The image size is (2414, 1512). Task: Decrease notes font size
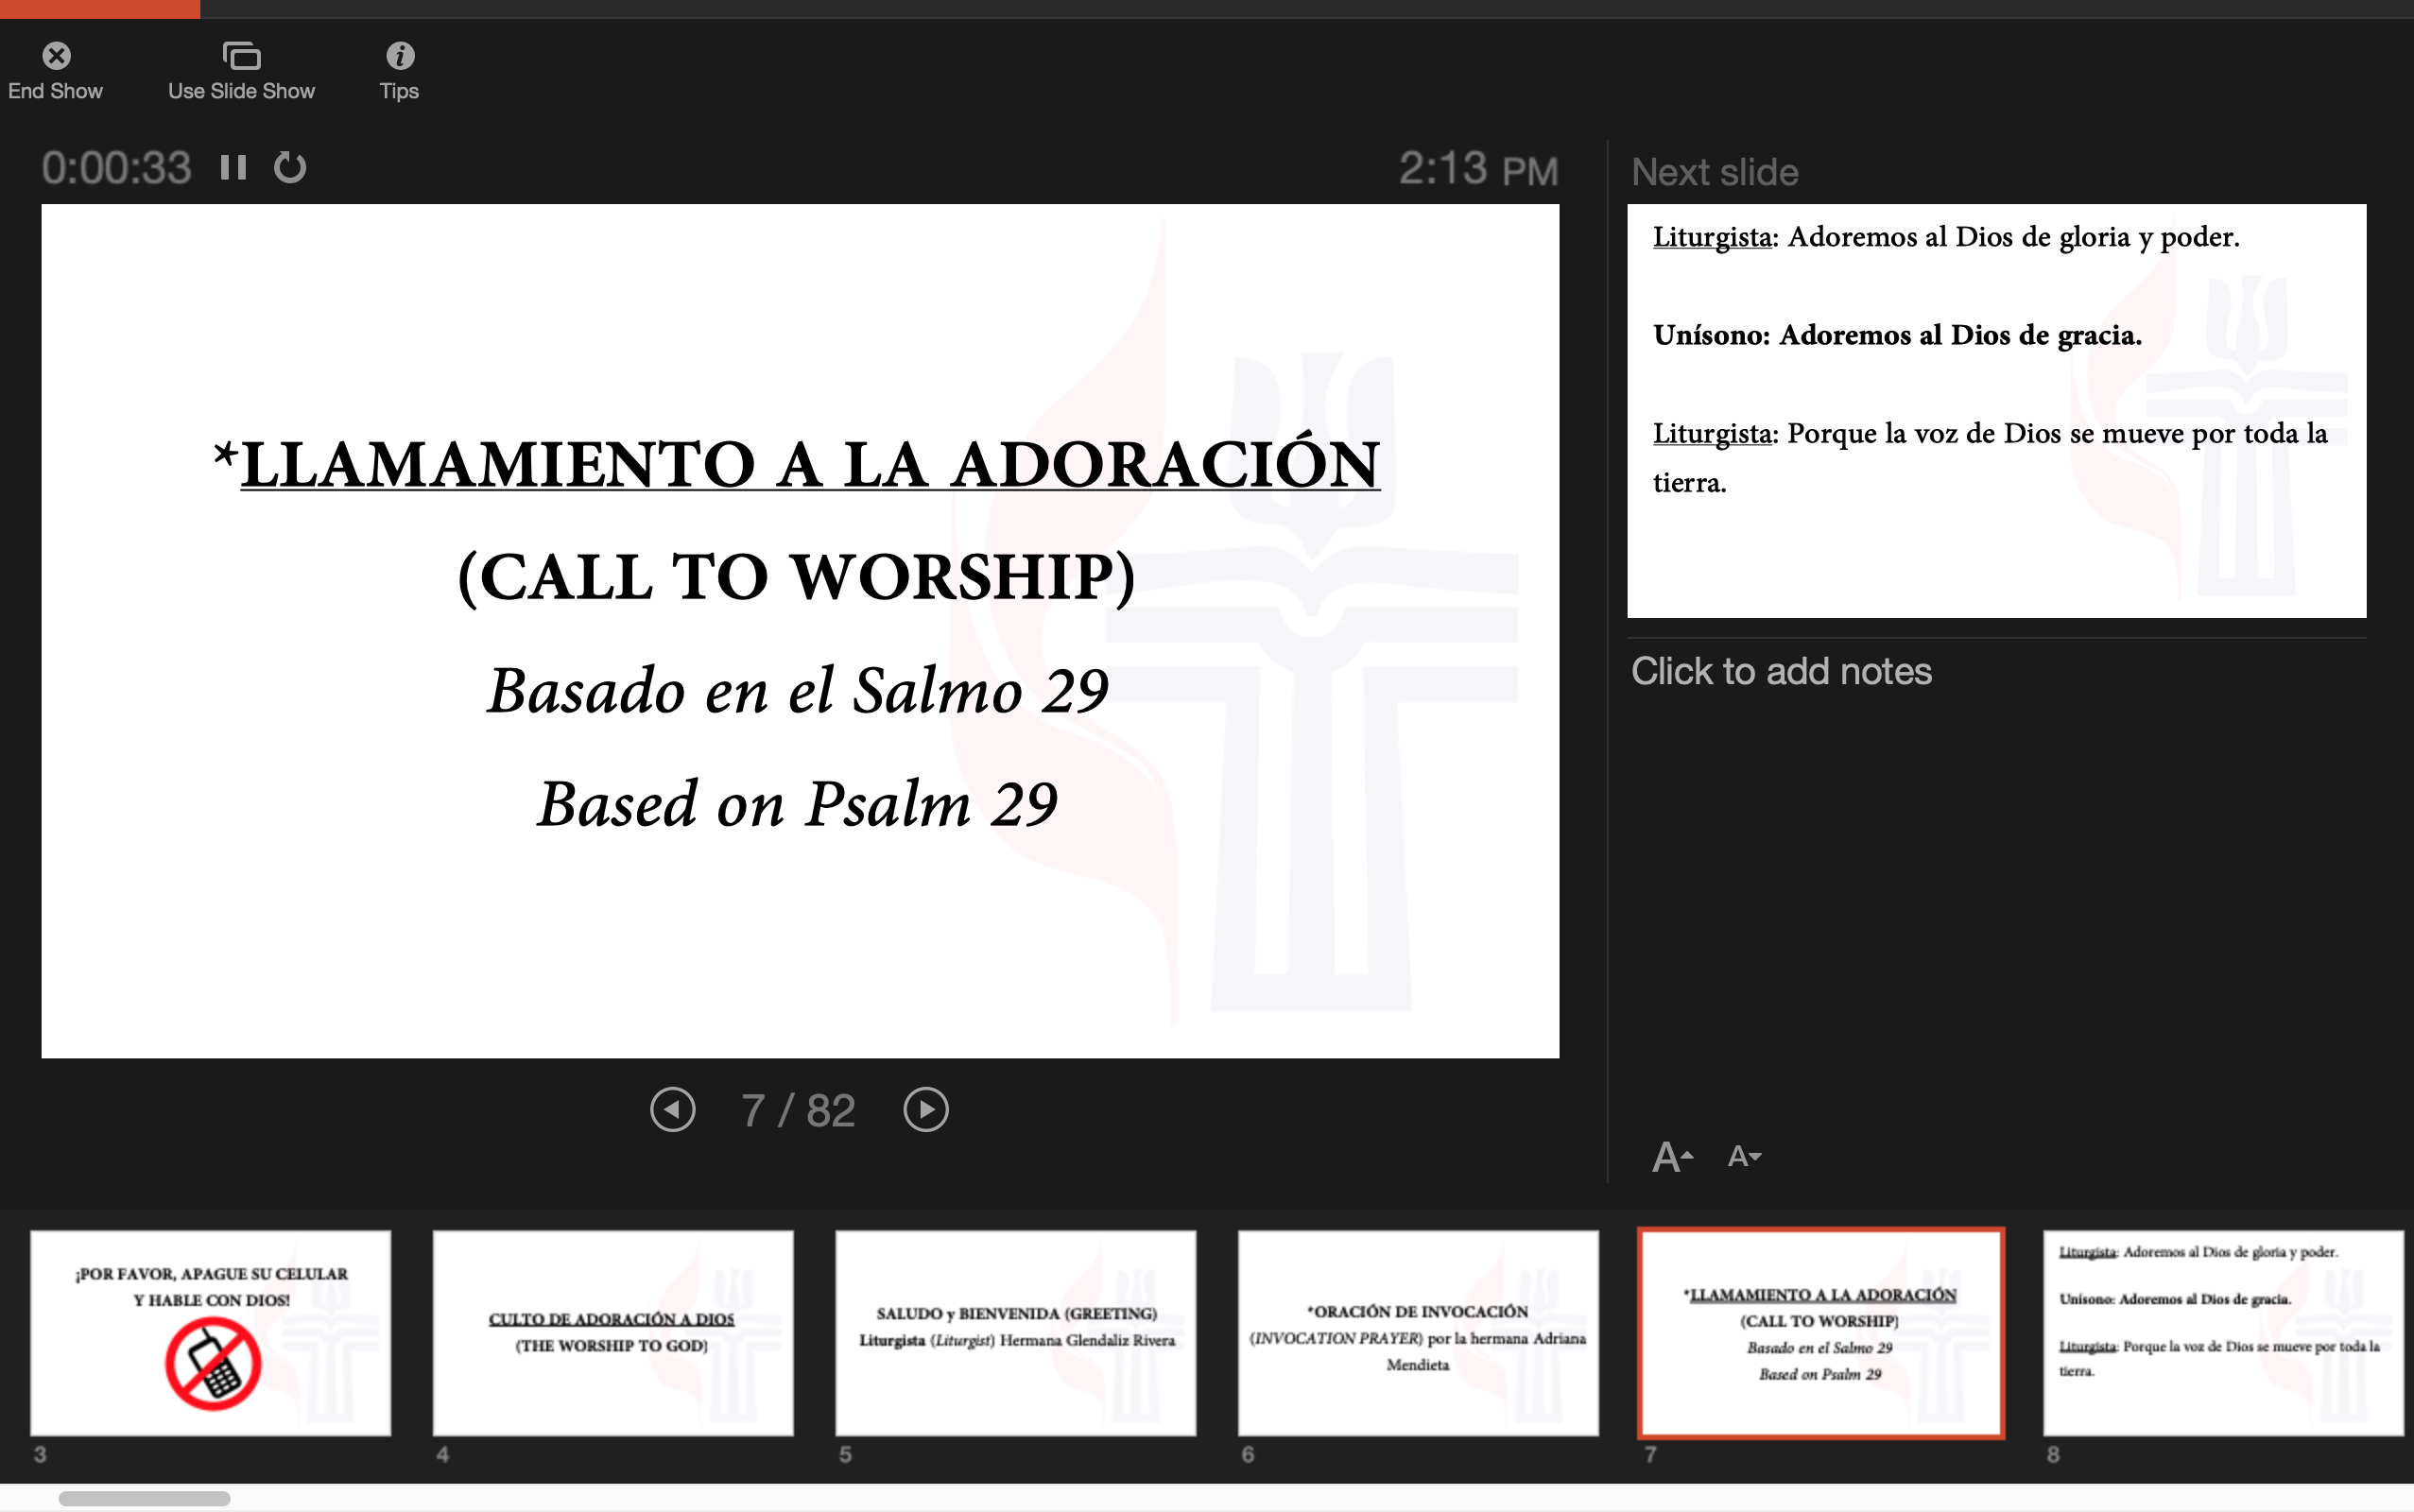click(x=1744, y=1157)
